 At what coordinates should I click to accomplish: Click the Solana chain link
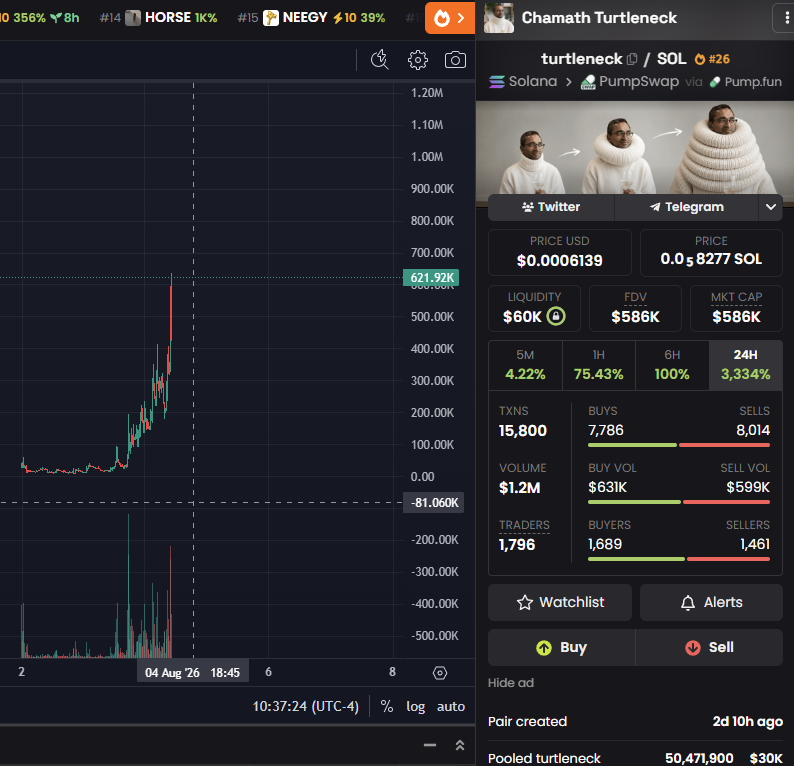click(523, 82)
